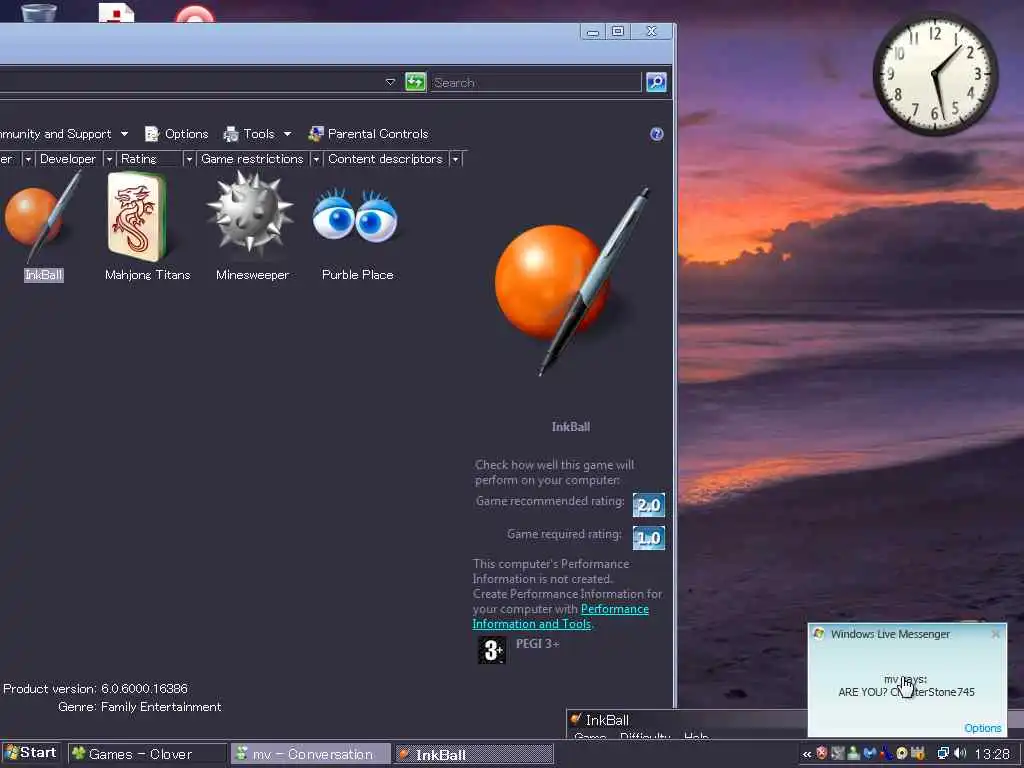1024x768 pixels.
Task: Click the Game required rating label
Action: [564, 534]
